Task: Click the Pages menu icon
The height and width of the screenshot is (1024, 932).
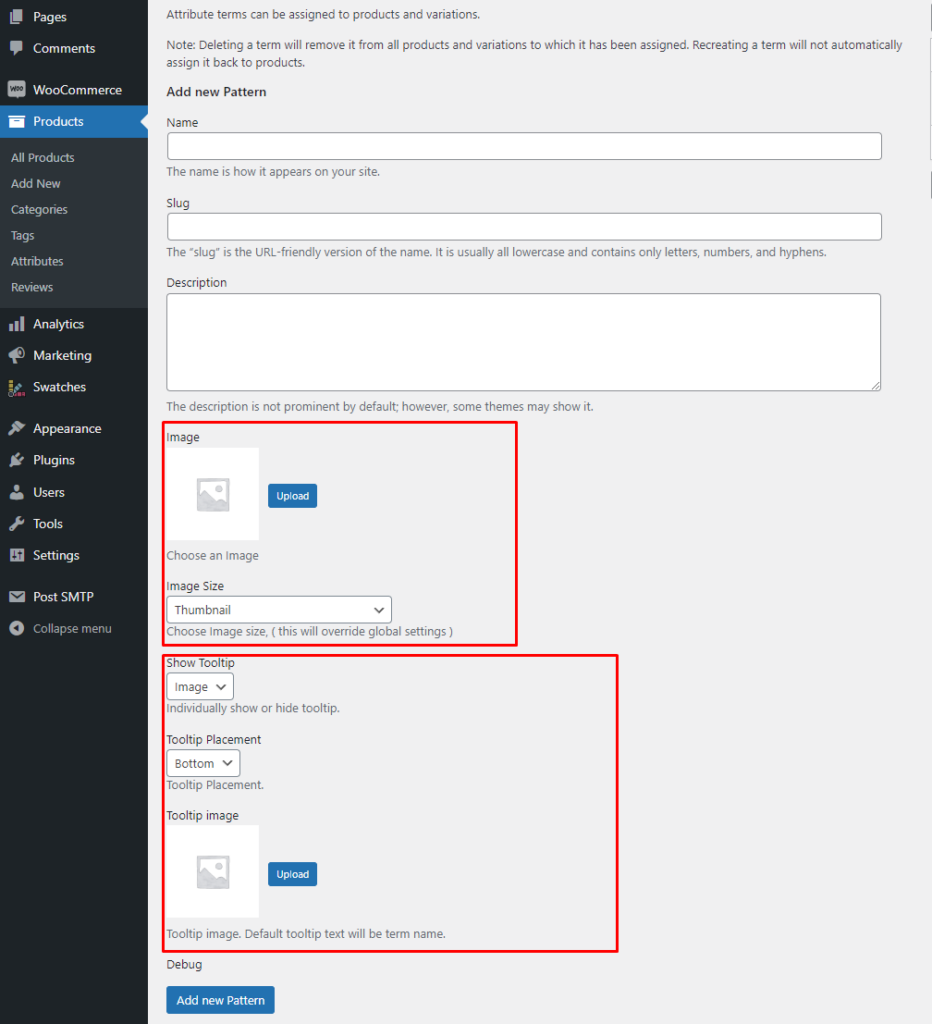Action: click(16, 16)
